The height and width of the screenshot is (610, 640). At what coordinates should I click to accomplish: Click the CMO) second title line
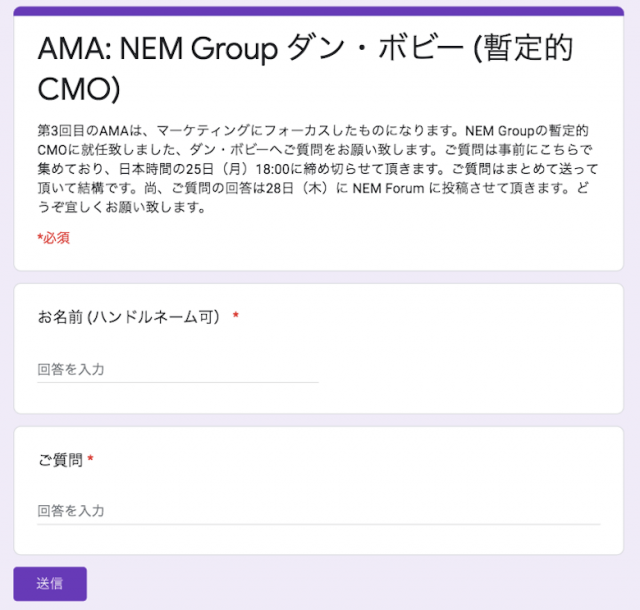coord(79,89)
